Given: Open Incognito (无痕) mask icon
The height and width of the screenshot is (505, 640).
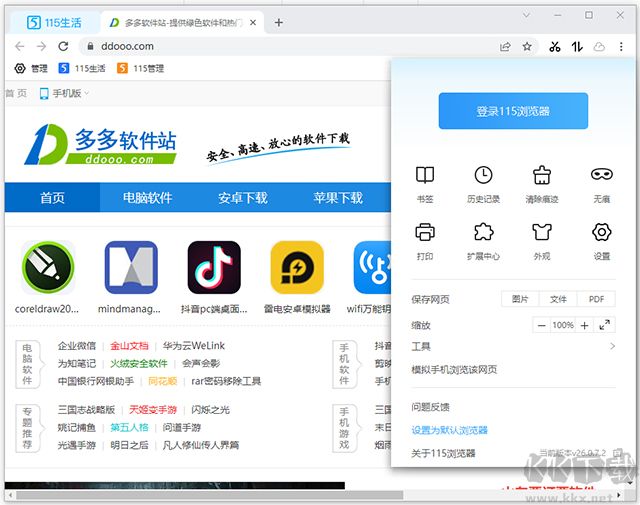Looking at the screenshot, I should tap(602, 174).
